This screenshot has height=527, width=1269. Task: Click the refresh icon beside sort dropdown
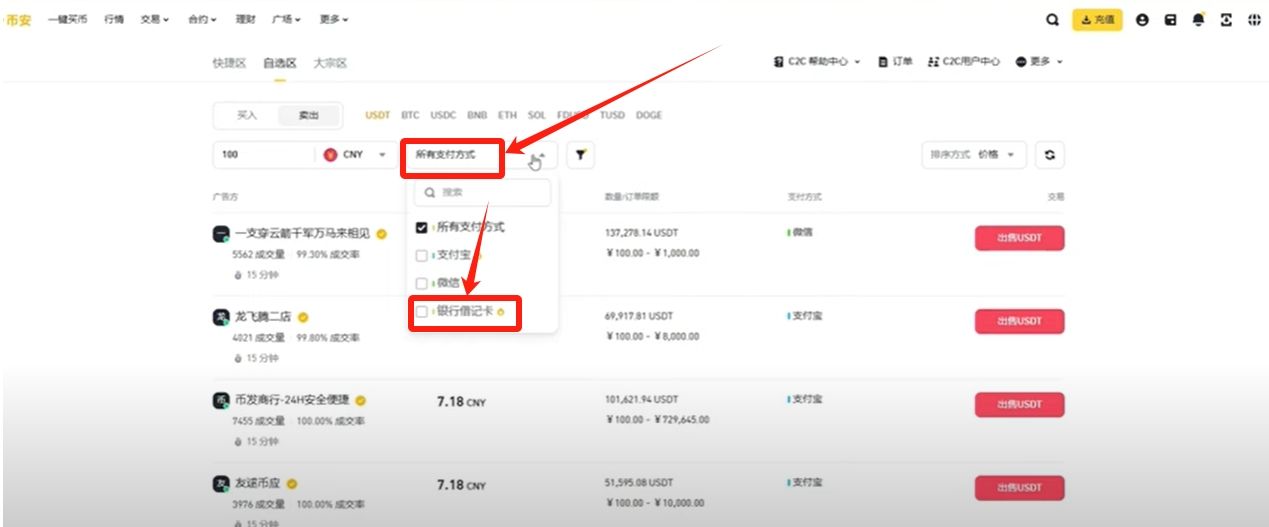click(1049, 155)
